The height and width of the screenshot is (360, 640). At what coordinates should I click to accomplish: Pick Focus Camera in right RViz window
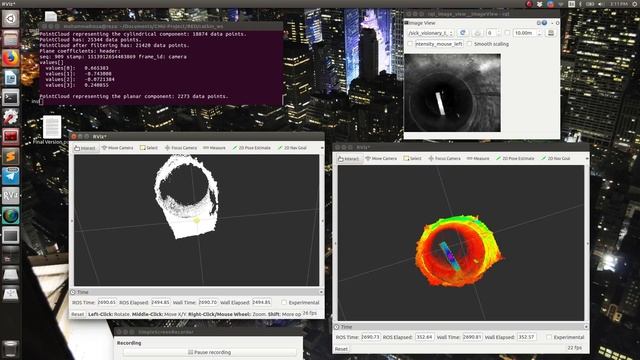444,158
